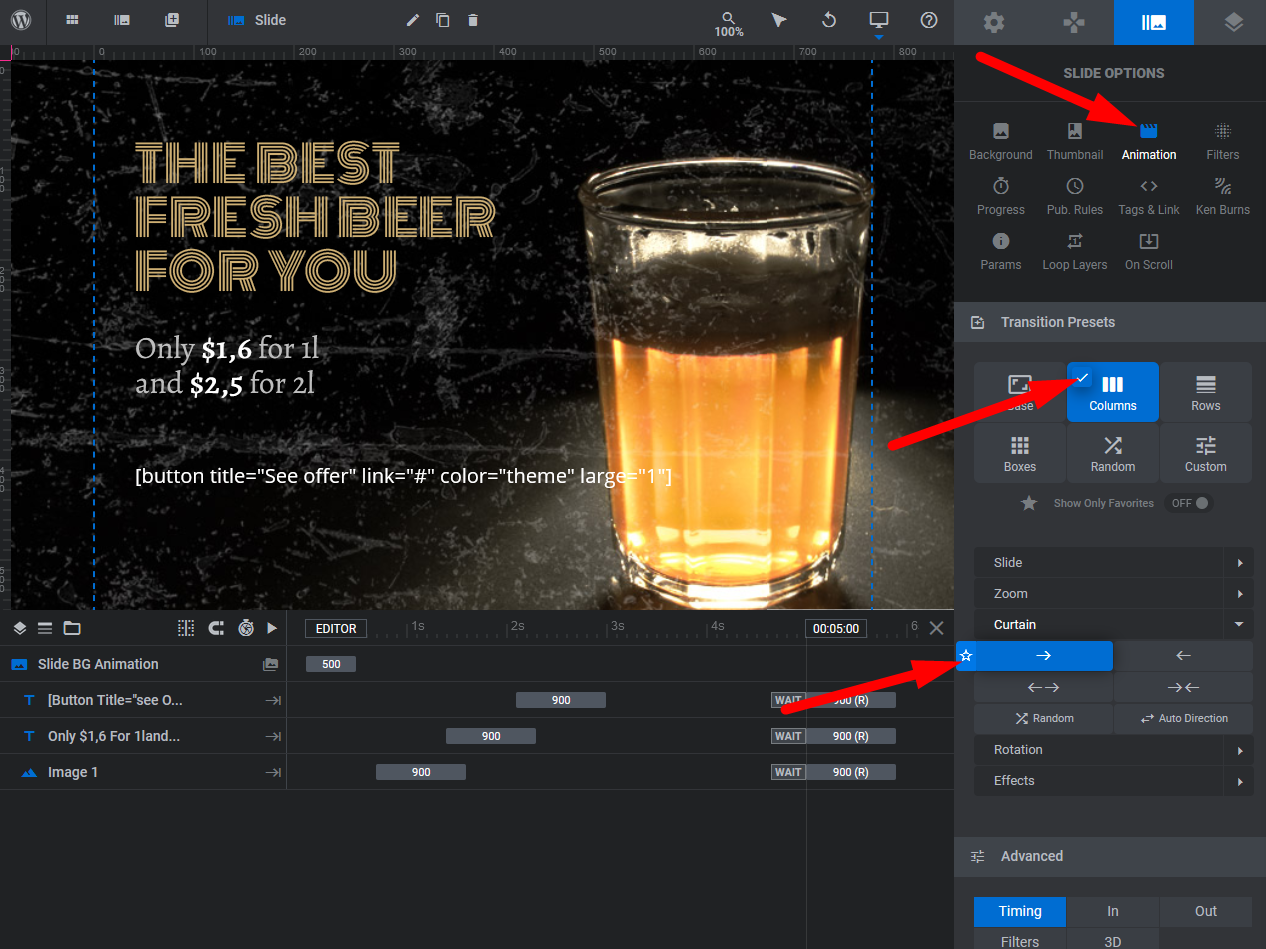Open Tags & Link options
This screenshot has height=949, width=1266.
tap(1149, 196)
